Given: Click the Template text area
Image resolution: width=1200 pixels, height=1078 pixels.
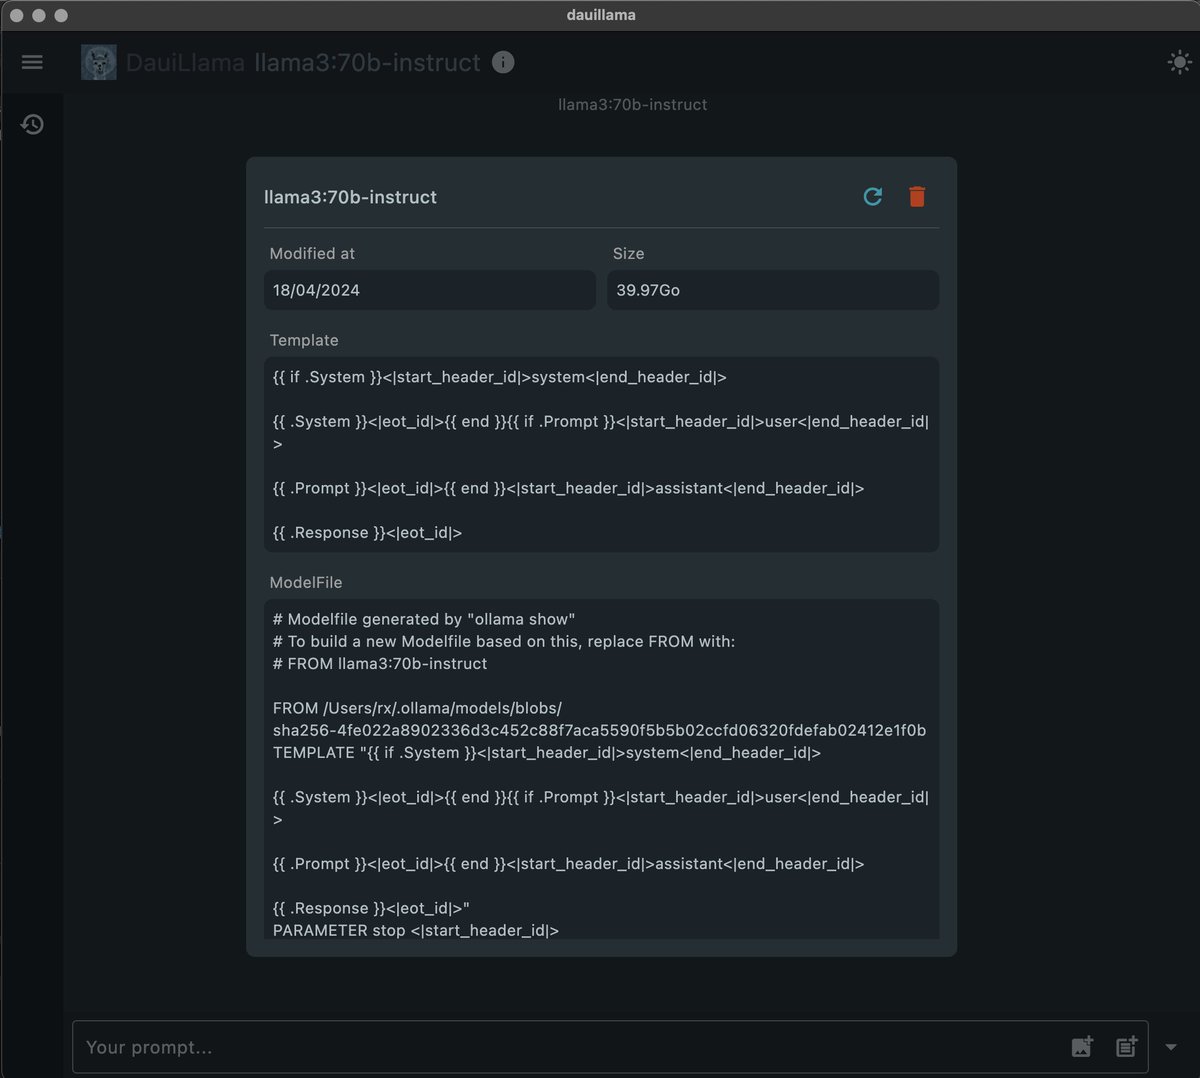Looking at the screenshot, I should point(601,454).
